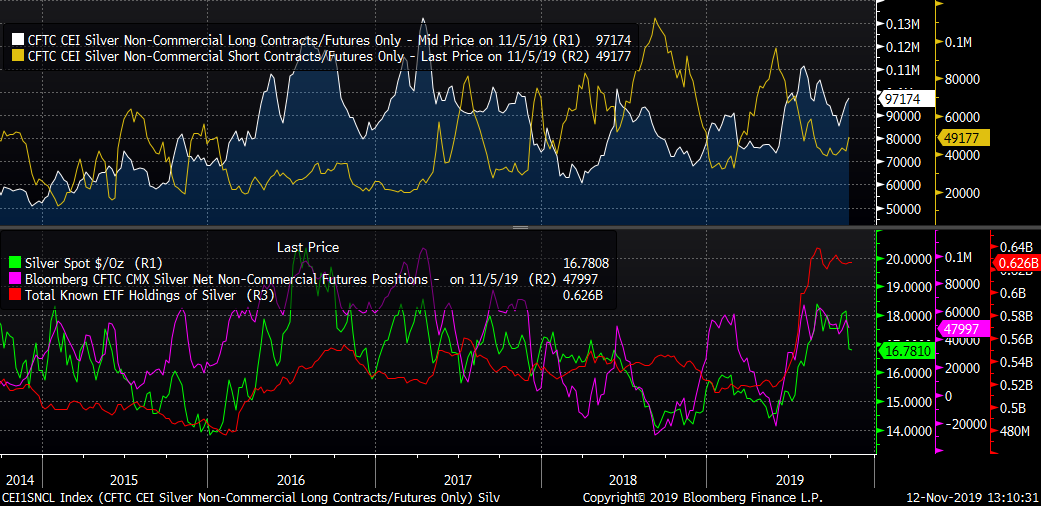The image size is (1041, 506).
Task: Click the panel divider handle between charts
Action: point(520,228)
